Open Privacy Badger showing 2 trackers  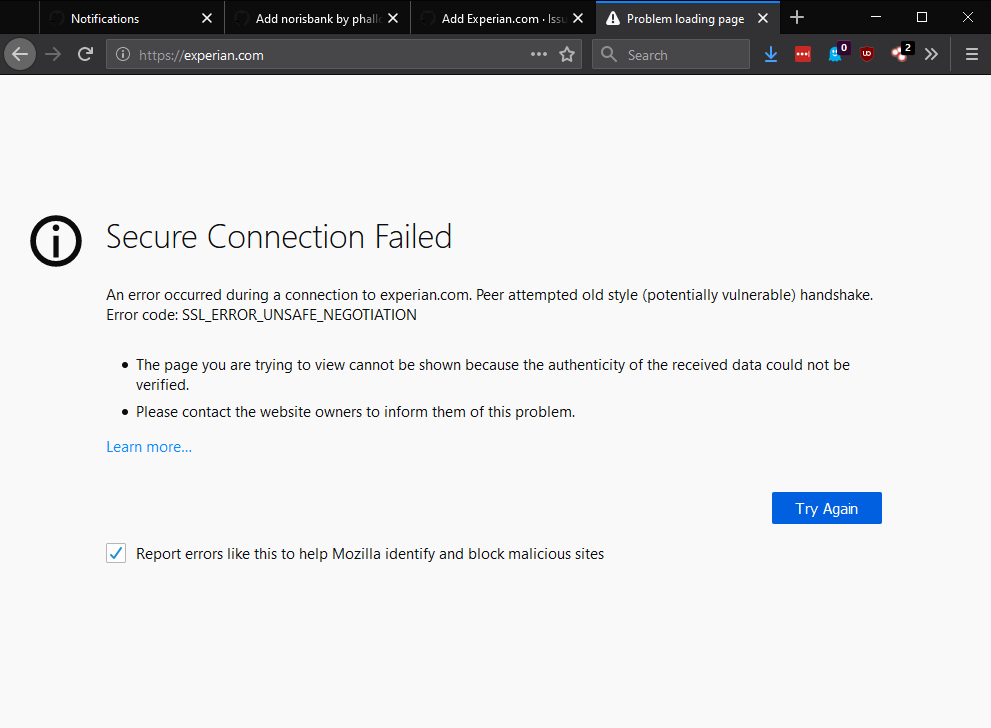899,54
